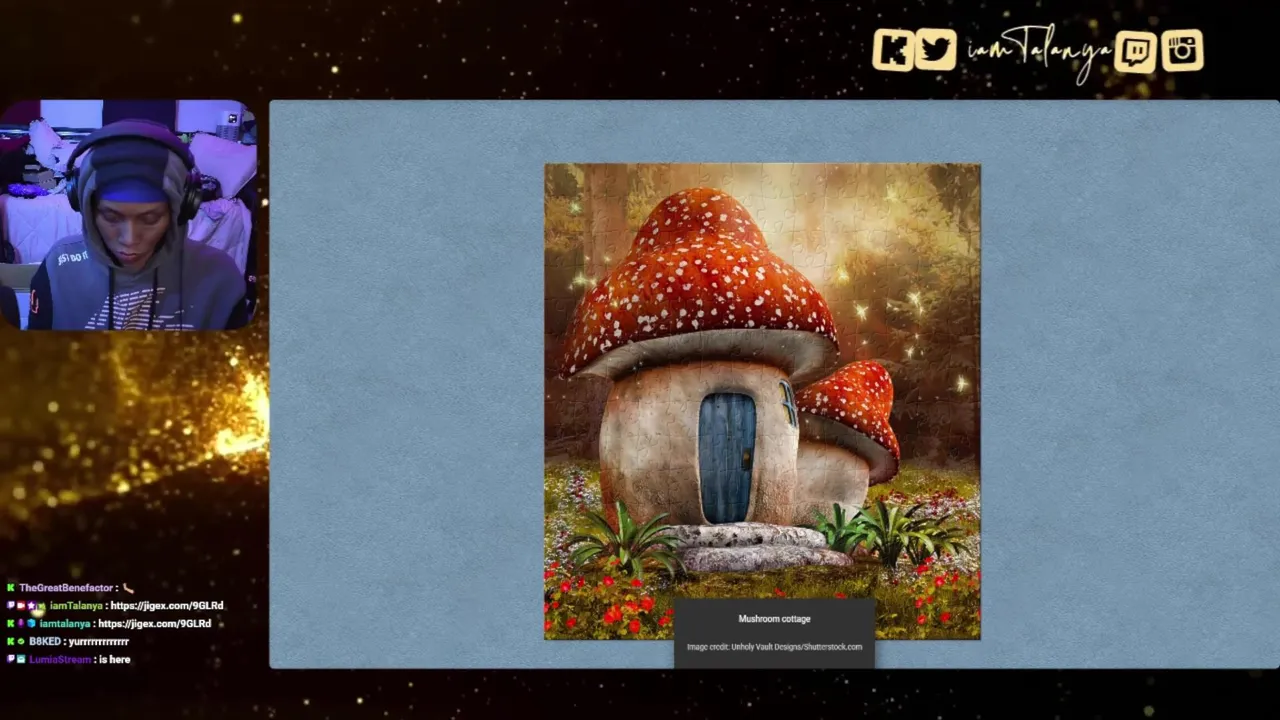Click the Instagram camera icon
Image resolution: width=1280 pixels, height=720 pixels.
point(1182,51)
